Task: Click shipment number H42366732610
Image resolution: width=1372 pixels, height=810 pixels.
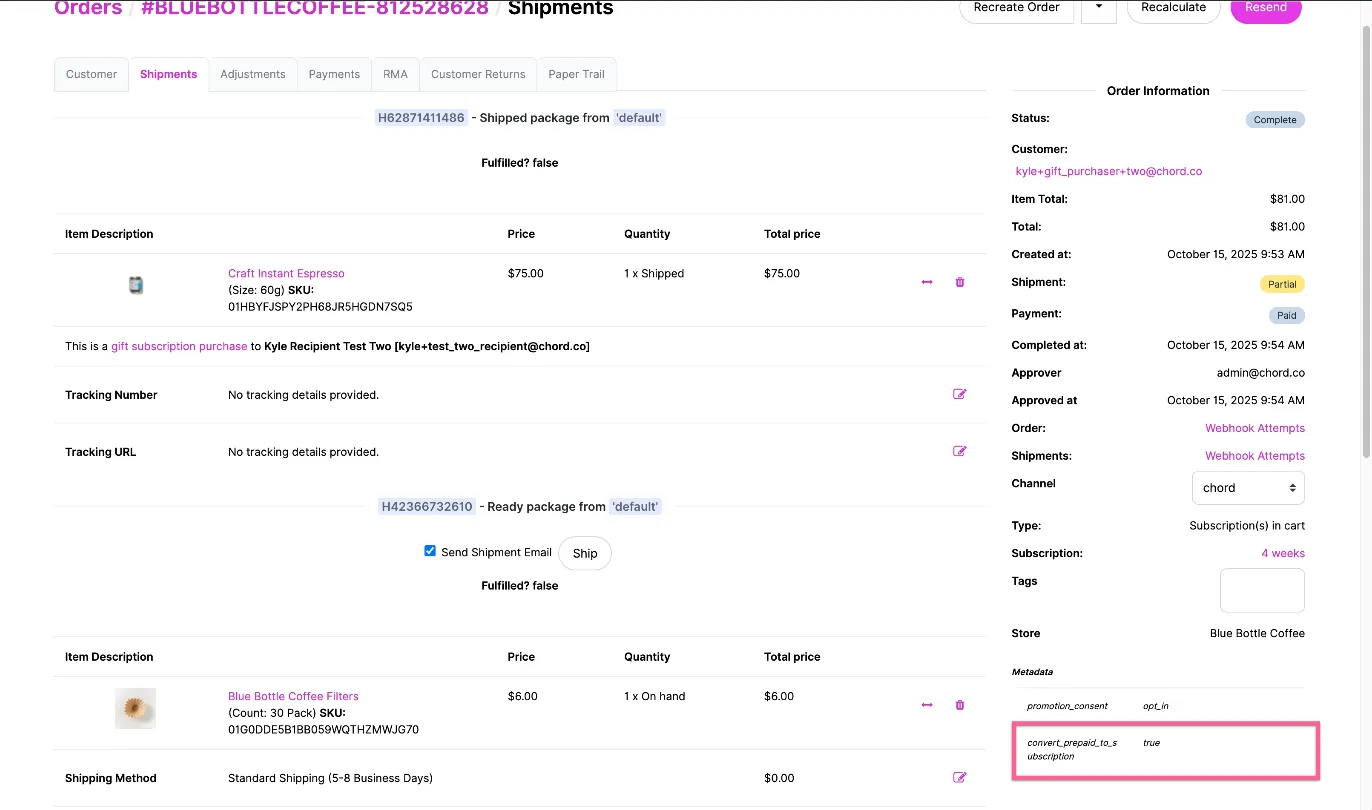Action: pos(427,507)
